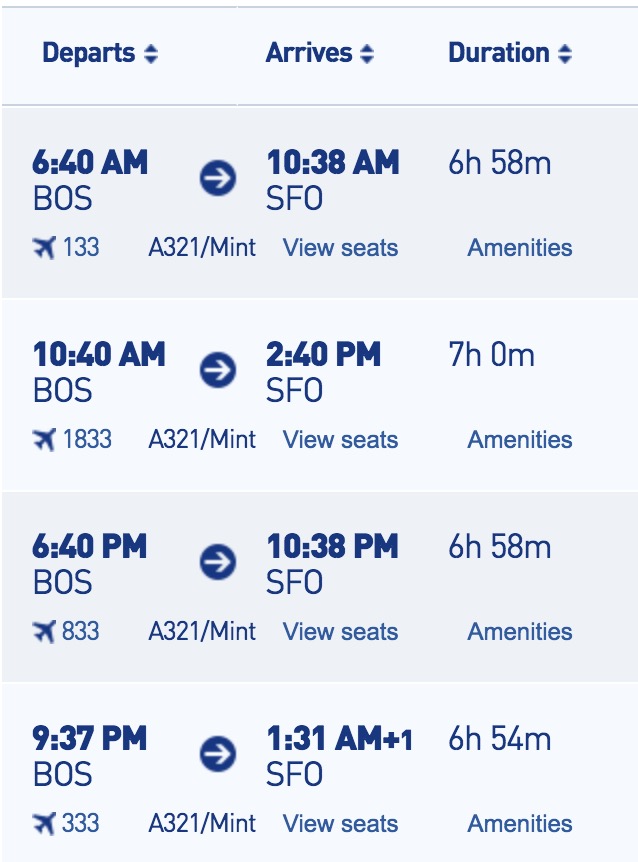Sort flights by the Duration column
Screen dimensions: 638x862
click(x=511, y=53)
